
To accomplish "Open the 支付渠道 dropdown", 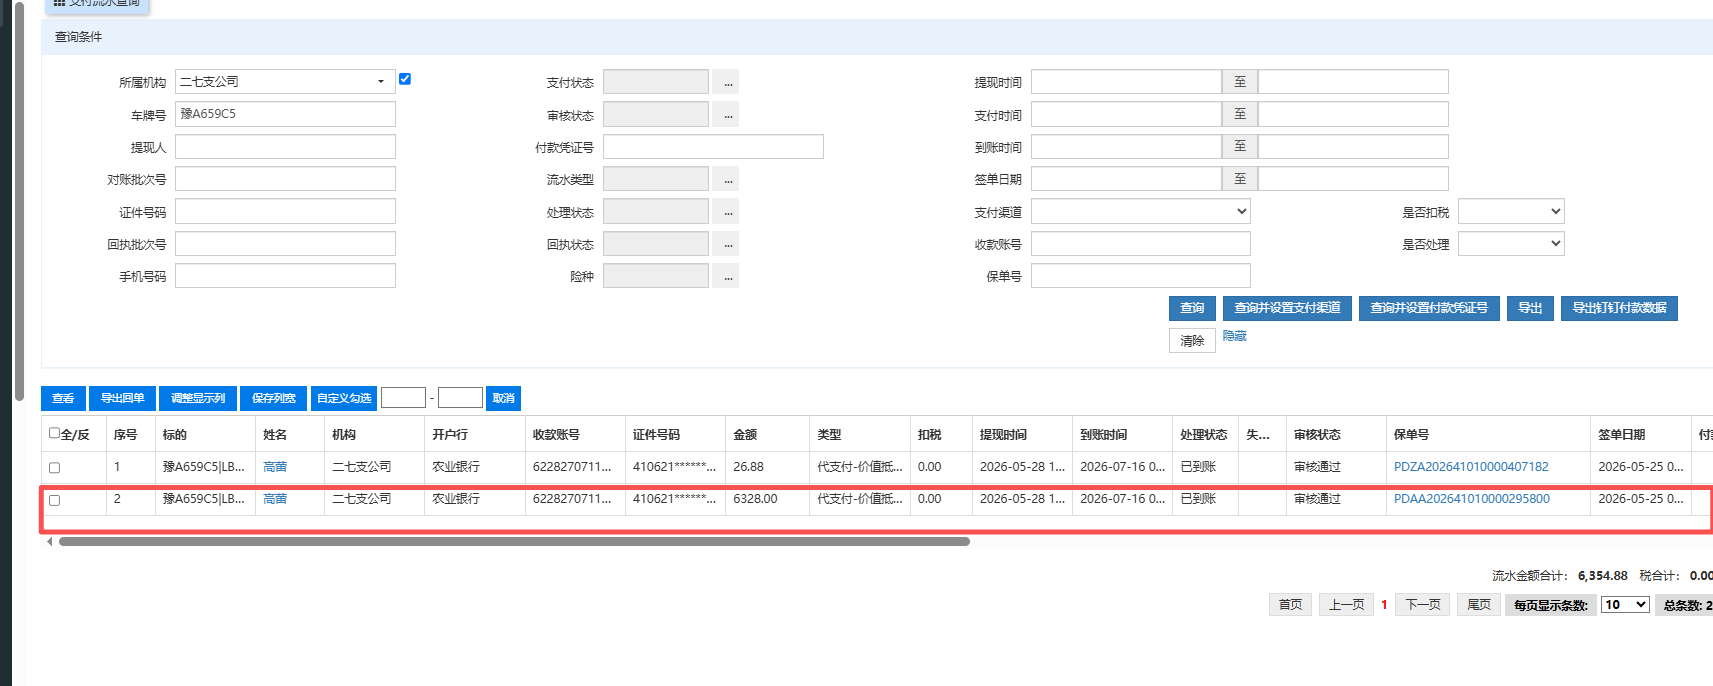I will pyautogui.click(x=1141, y=211).
